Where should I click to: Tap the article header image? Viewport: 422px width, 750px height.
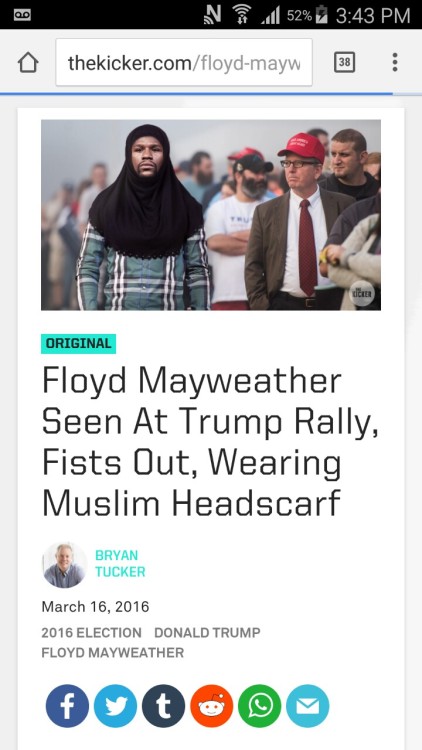coord(211,215)
